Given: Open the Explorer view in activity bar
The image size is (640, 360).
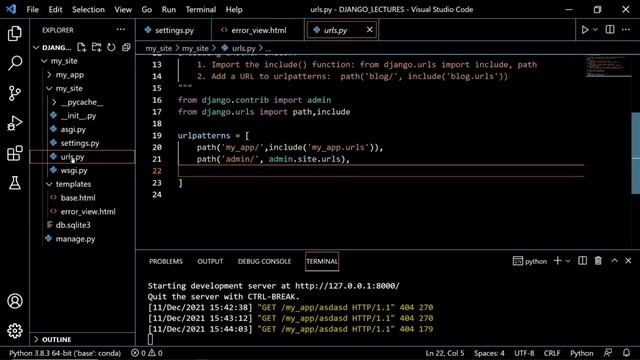Looking at the screenshot, I should [15, 33].
